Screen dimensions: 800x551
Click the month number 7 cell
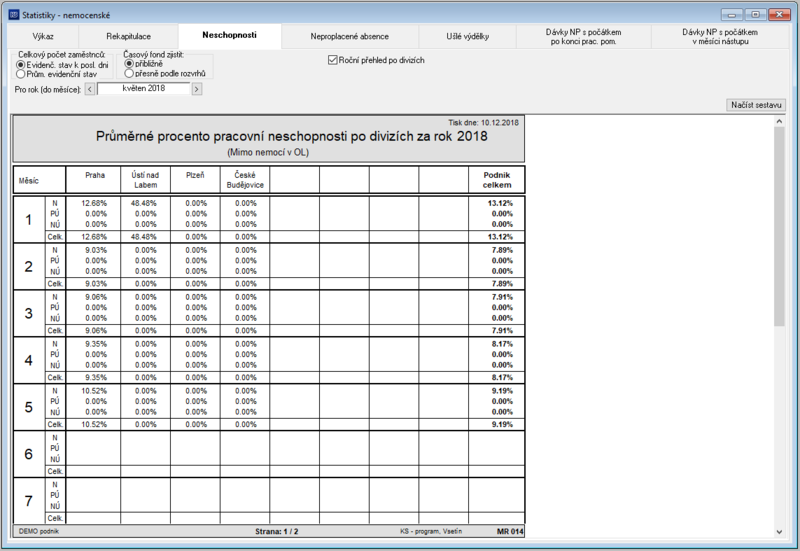pyautogui.click(x=29, y=501)
